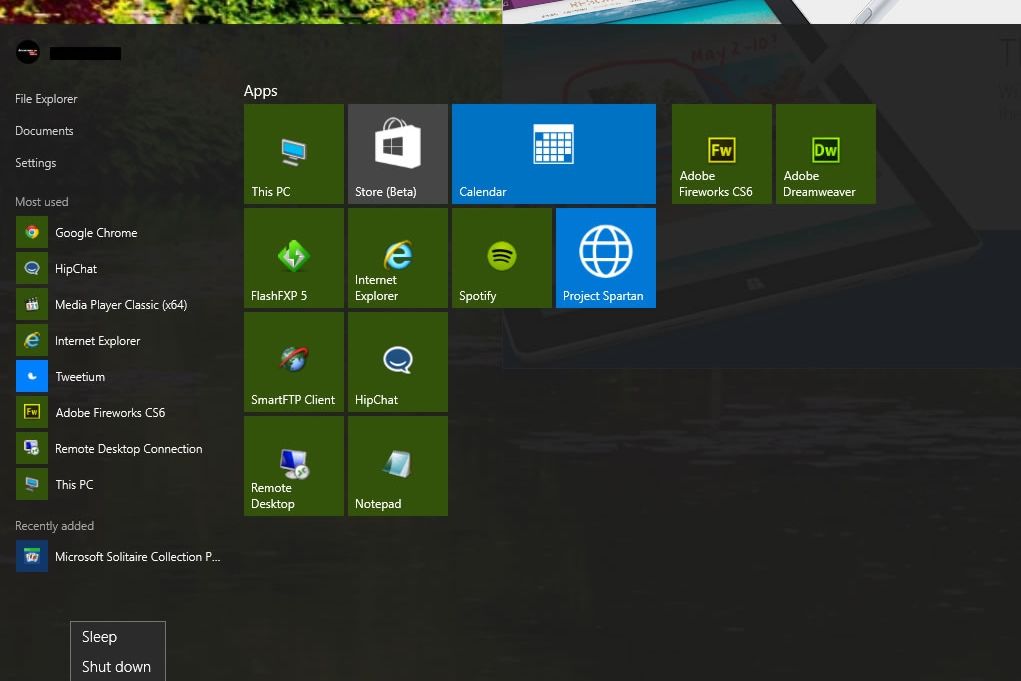
Task: Click the Media Player Classic (x64) label
Action: tap(121, 305)
